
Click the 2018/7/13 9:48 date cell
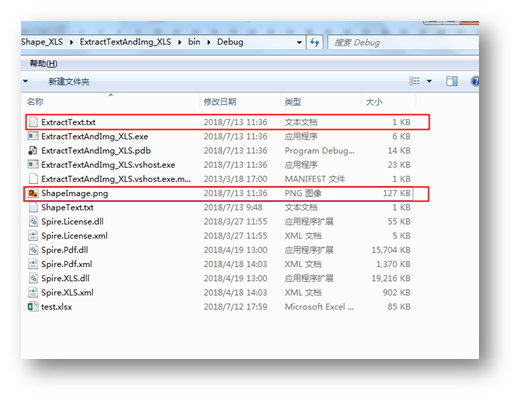pos(233,207)
